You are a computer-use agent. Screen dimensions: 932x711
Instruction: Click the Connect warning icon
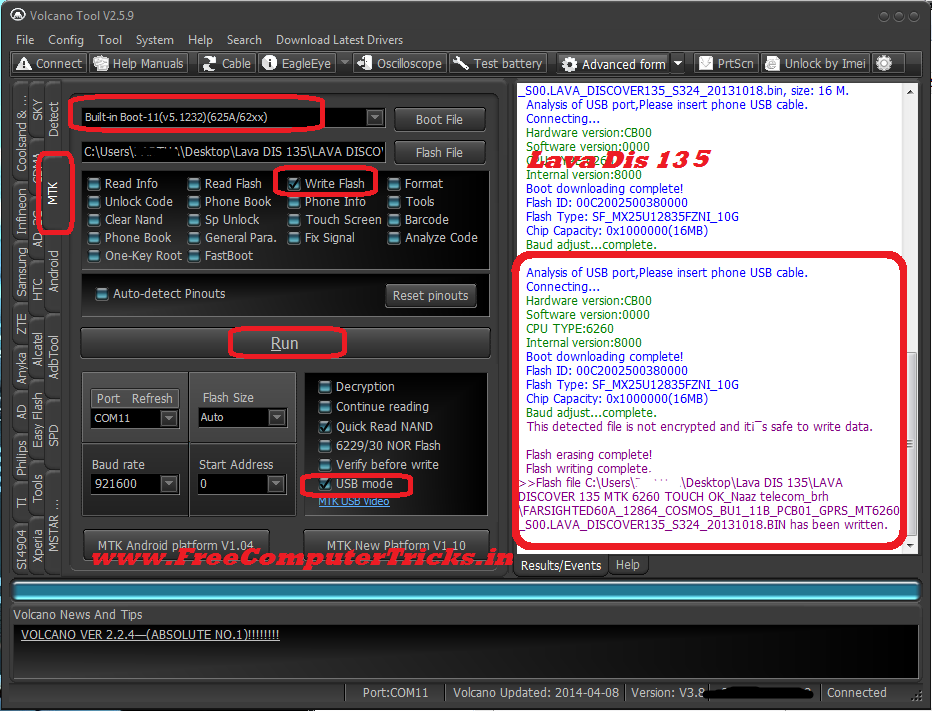tap(24, 63)
